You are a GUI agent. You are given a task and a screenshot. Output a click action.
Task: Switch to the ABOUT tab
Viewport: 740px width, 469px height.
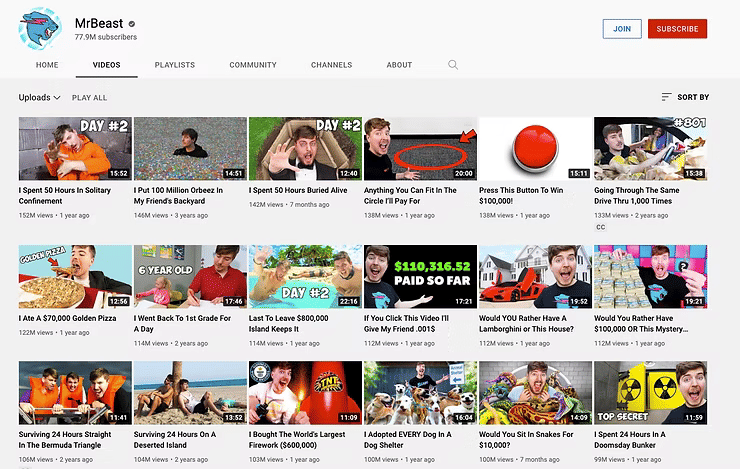coord(399,65)
